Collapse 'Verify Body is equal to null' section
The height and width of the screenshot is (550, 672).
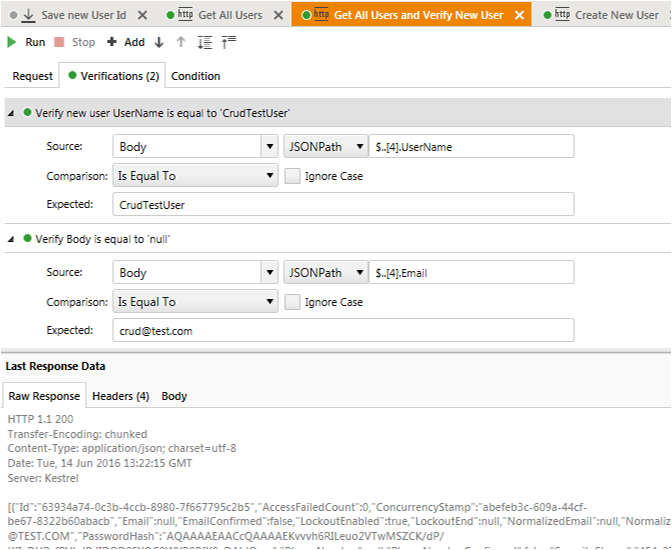(11, 240)
